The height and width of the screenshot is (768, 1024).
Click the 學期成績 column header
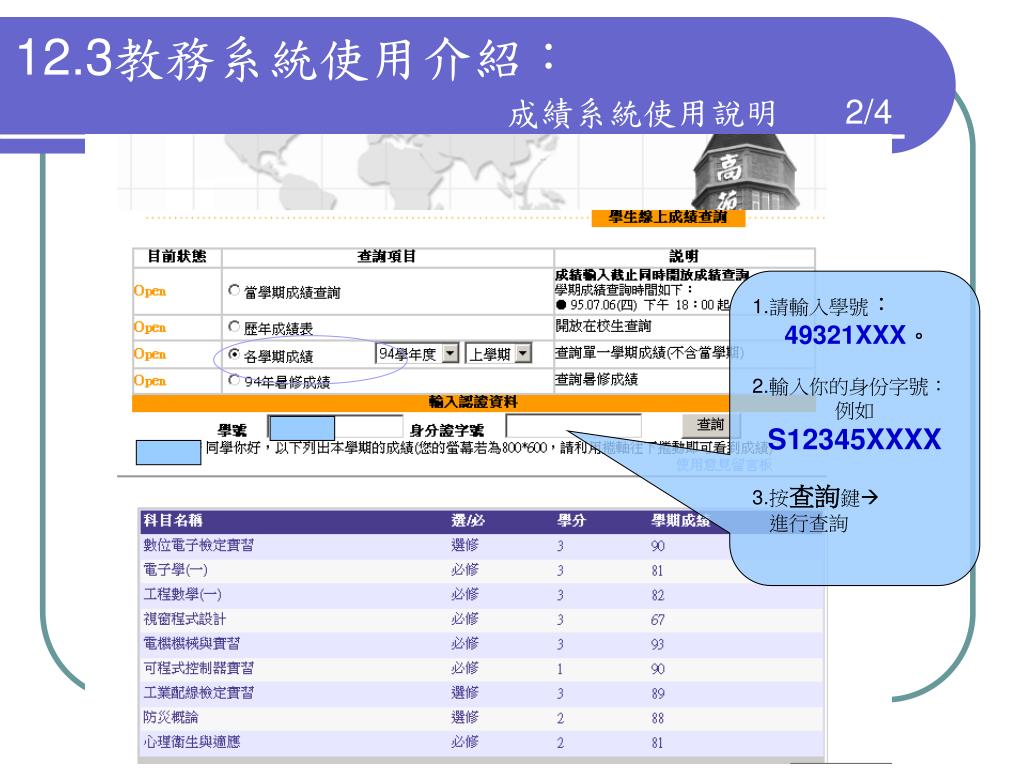point(680,520)
